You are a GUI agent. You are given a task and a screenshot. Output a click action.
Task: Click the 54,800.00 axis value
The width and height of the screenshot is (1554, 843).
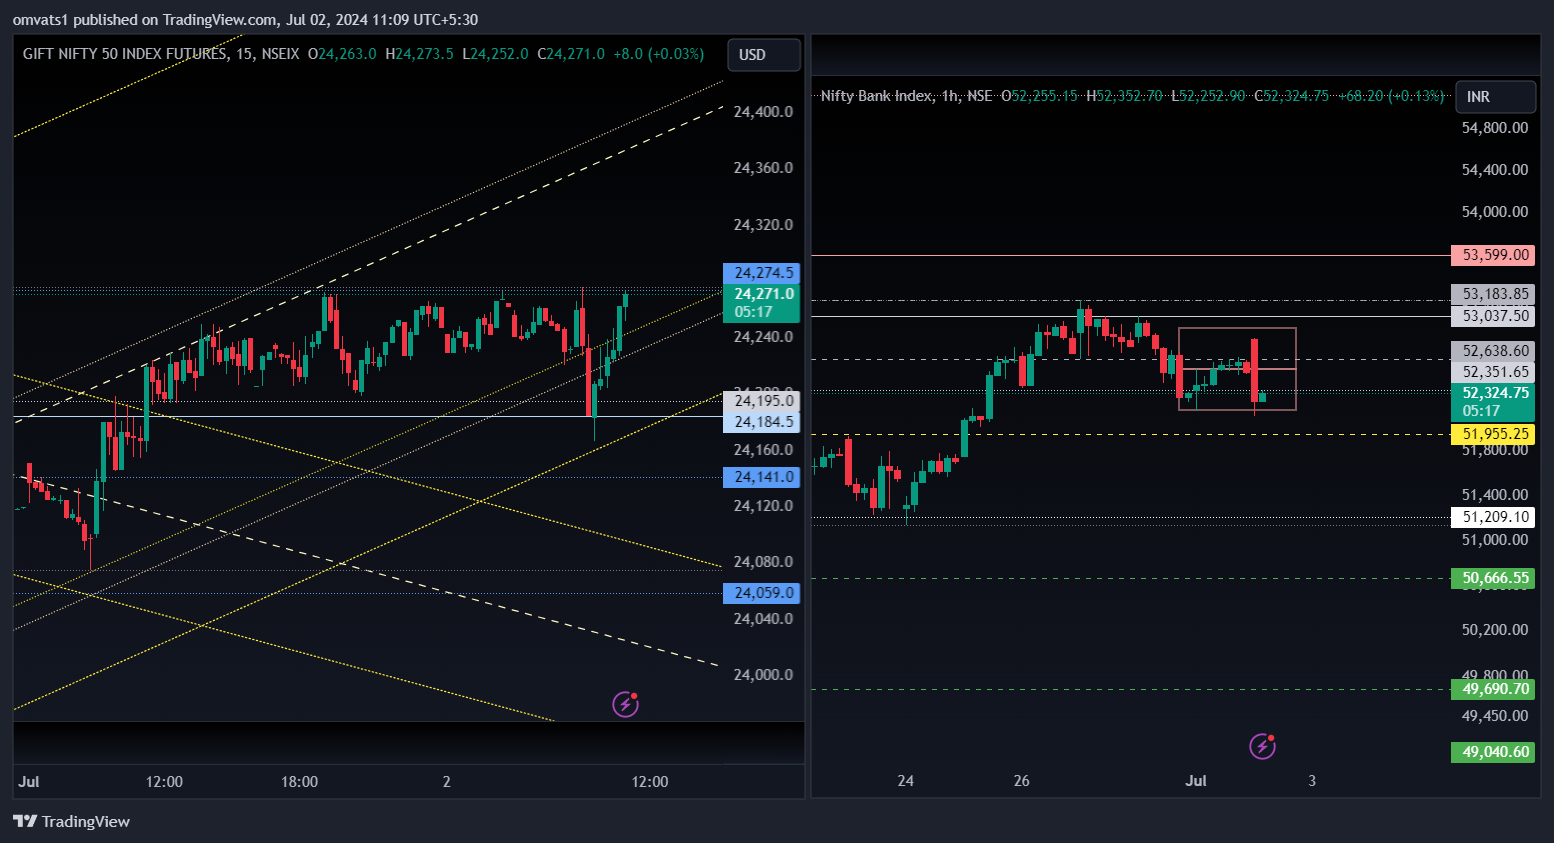click(1495, 128)
